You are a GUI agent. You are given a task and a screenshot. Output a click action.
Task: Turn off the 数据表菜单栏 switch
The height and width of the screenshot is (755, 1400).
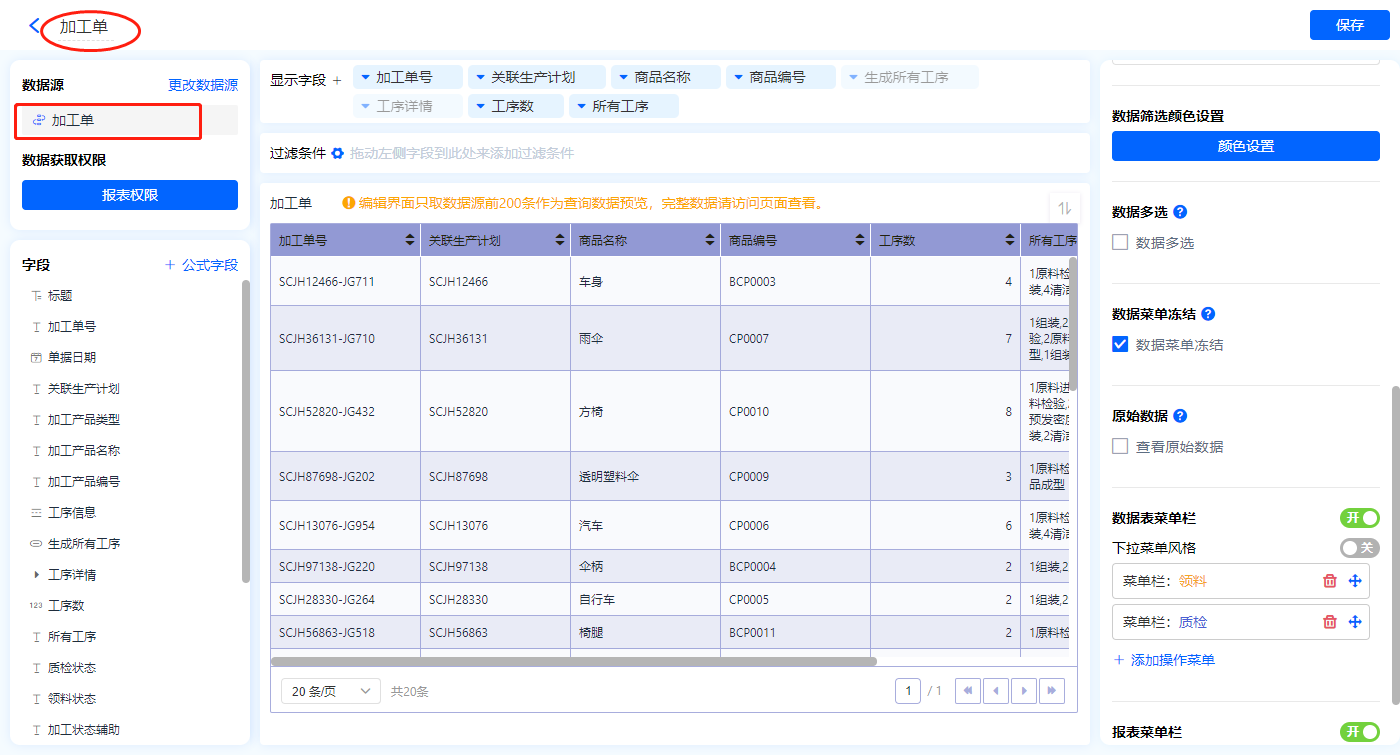[1359, 518]
